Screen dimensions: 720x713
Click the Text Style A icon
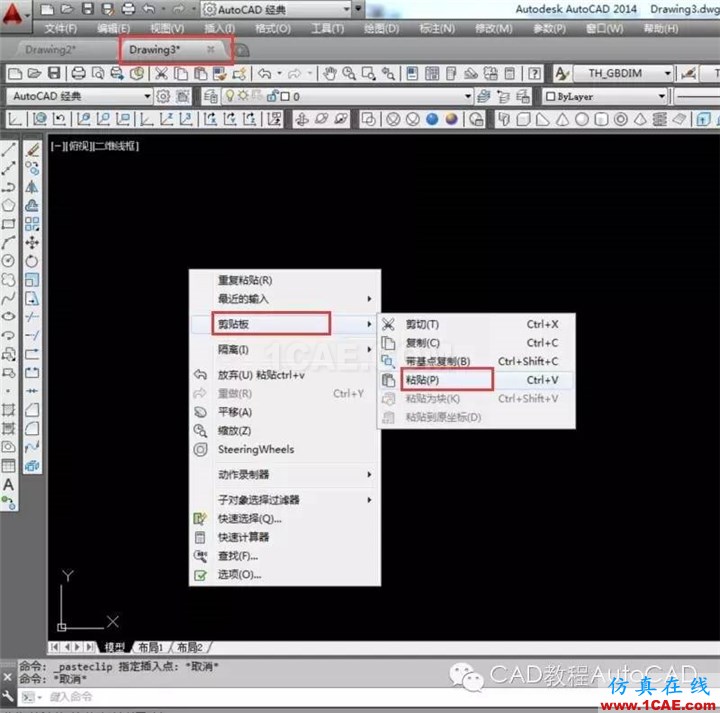coord(562,73)
